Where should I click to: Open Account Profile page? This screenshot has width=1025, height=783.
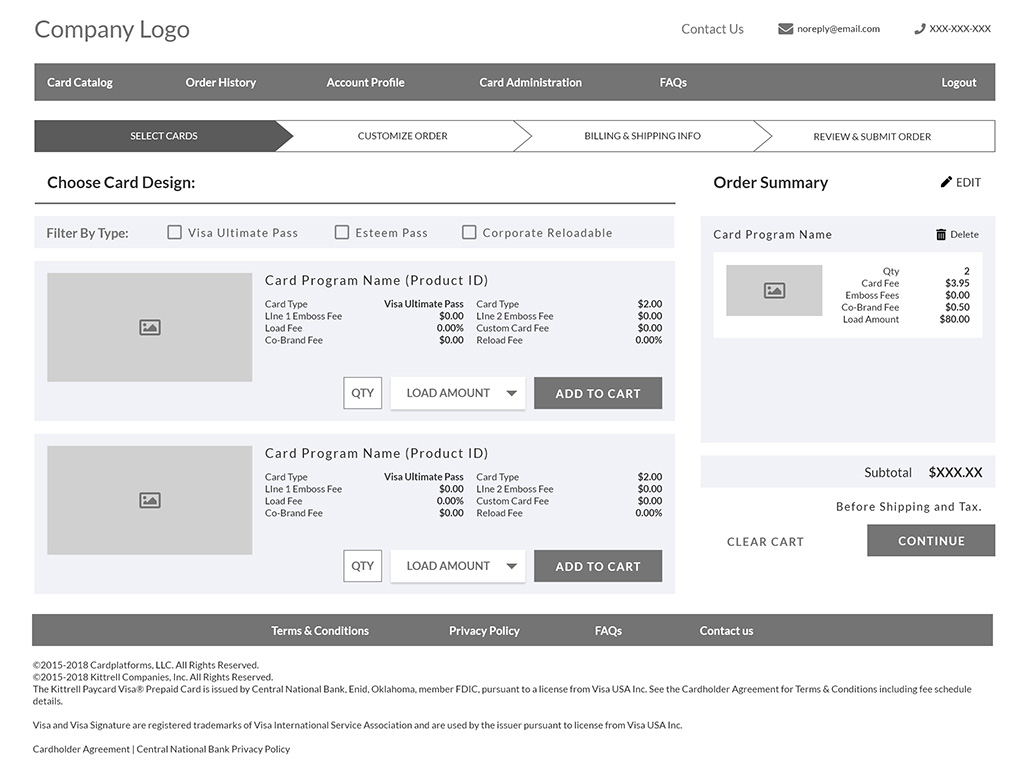coord(365,82)
